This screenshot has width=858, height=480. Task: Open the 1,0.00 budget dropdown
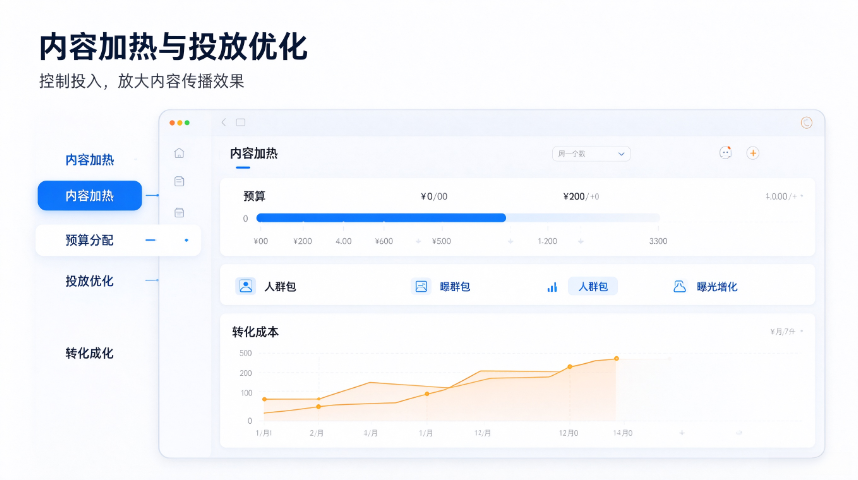784,196
